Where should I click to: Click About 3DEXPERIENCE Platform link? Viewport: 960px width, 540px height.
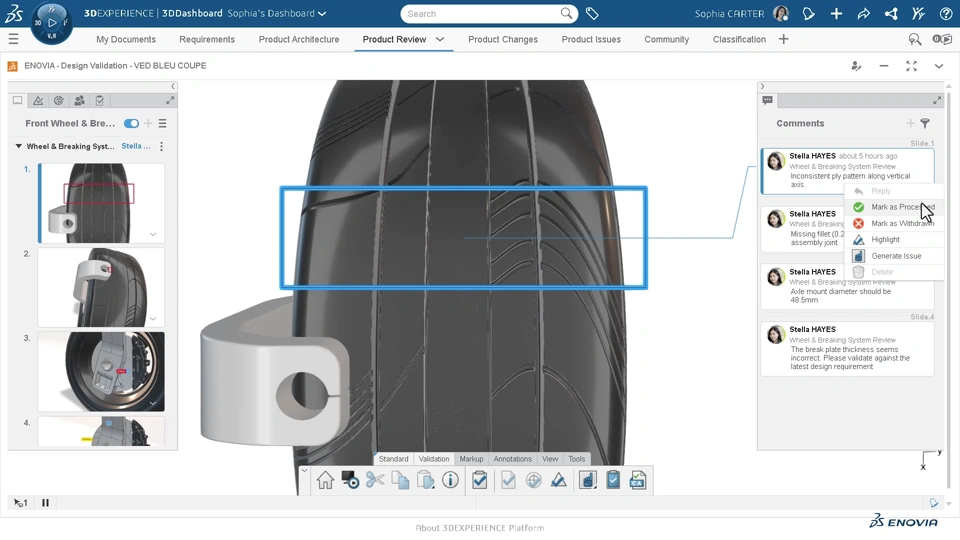click(479, 528)
